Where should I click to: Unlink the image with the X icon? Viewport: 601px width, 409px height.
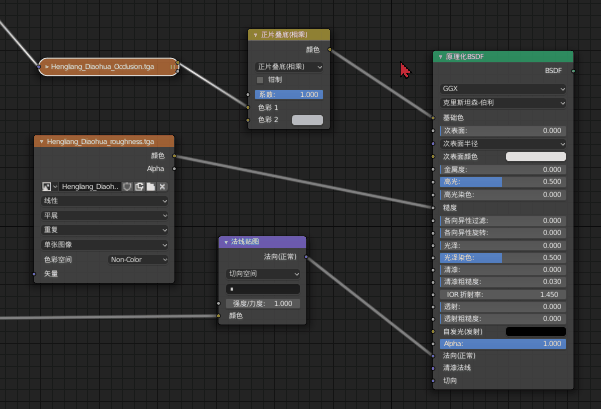163,187
